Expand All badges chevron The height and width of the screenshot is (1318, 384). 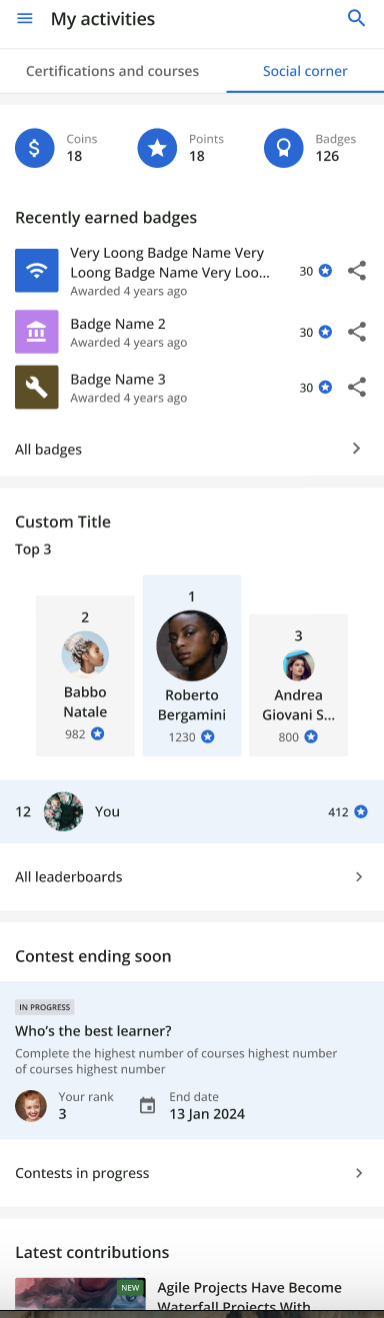[357, 449]
